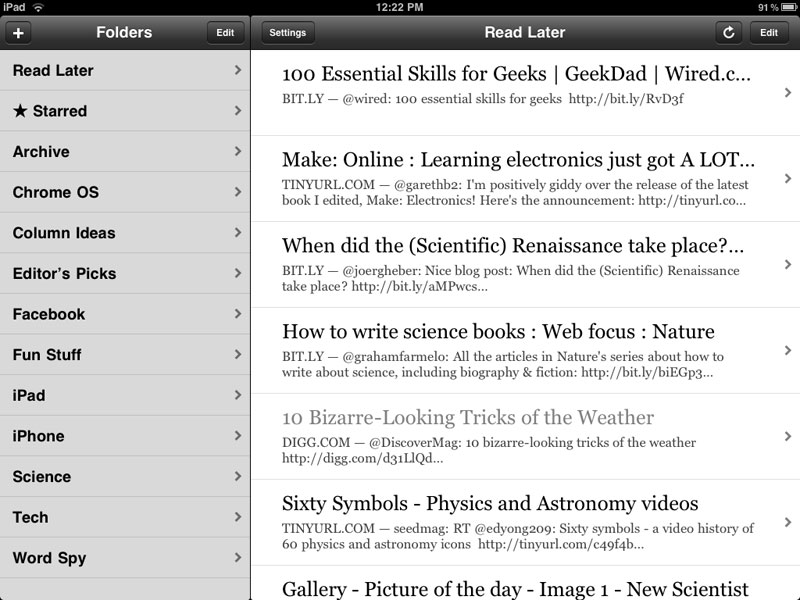Tap the battery icon in status bar

coord(788,7)
